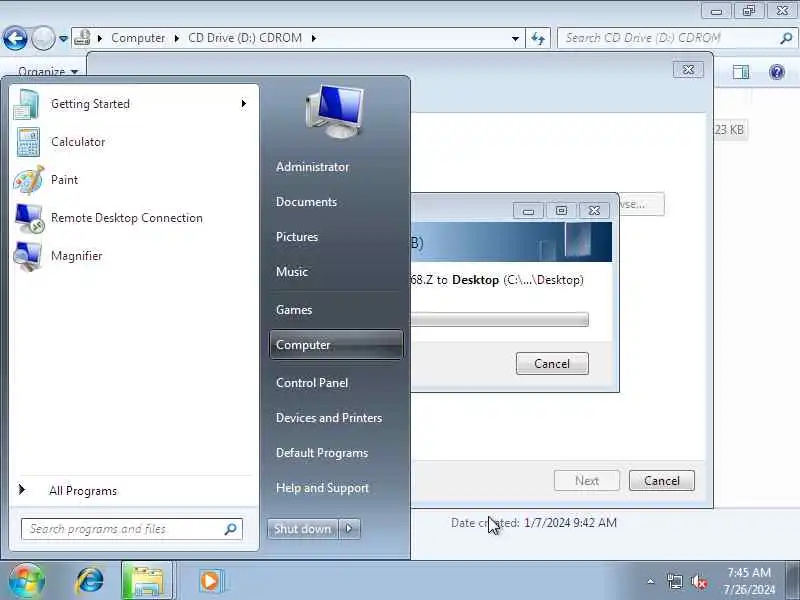Launch Calculator from the Start menu

point(132,142)
